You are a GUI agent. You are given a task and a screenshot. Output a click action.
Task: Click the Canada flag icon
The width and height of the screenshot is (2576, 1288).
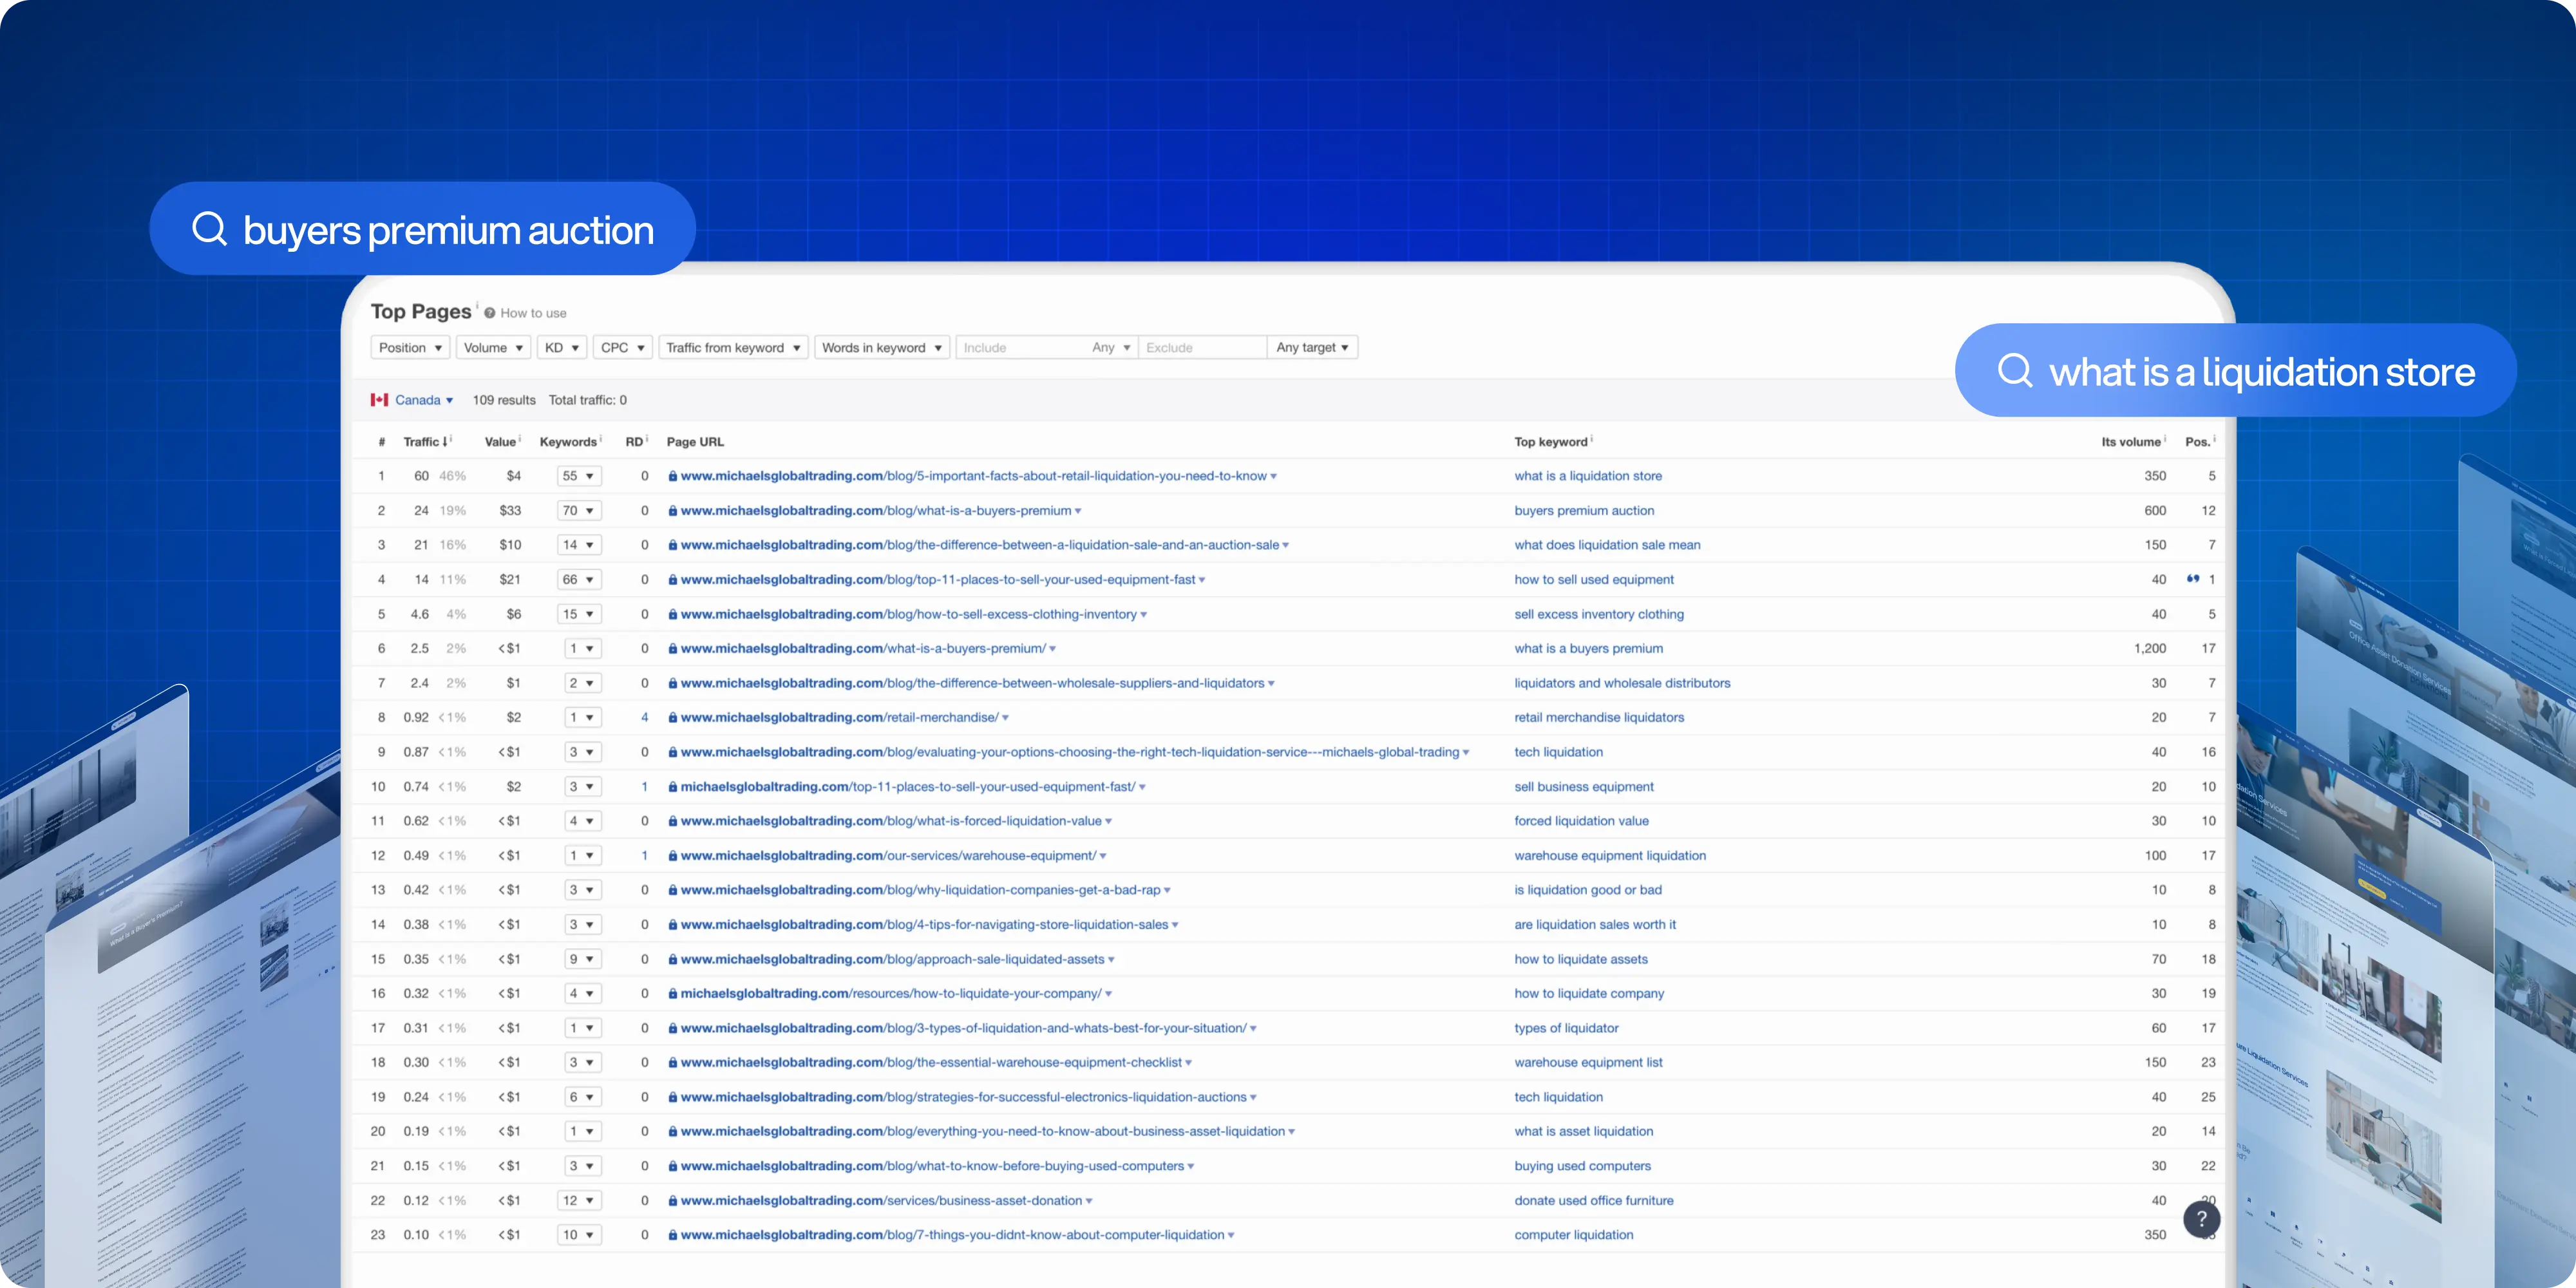pos(379,400)
